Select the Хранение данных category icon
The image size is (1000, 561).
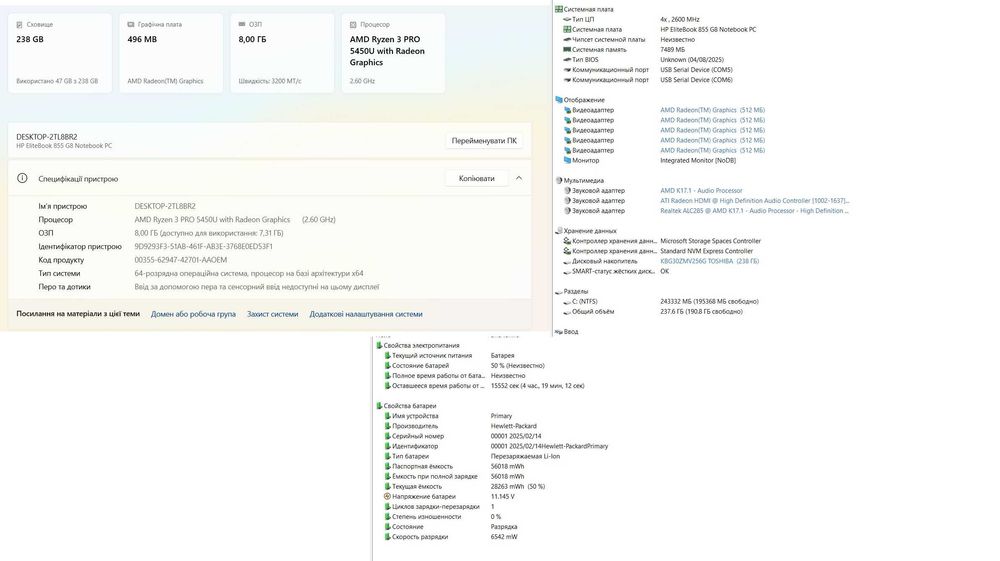coord(559,231)
